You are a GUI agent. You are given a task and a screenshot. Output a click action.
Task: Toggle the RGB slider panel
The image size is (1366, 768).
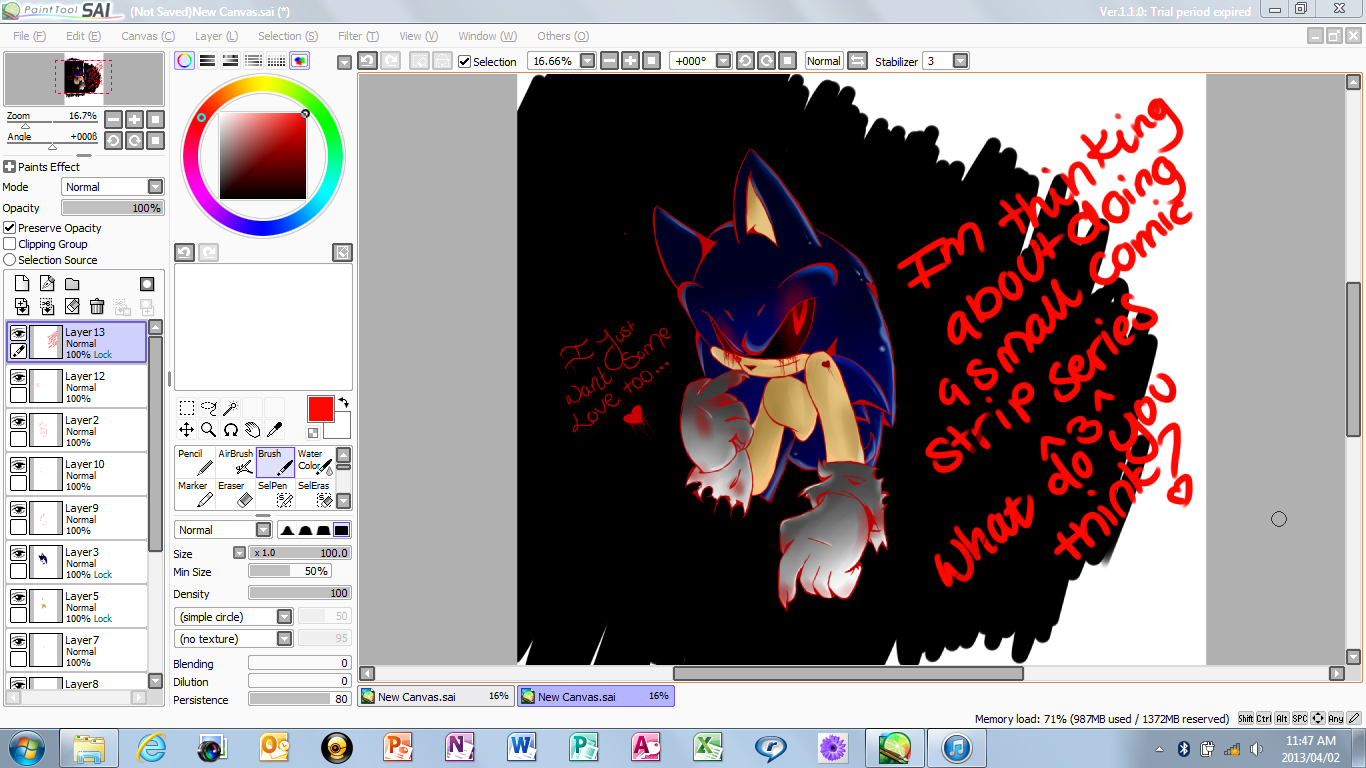tap(208, 61)
